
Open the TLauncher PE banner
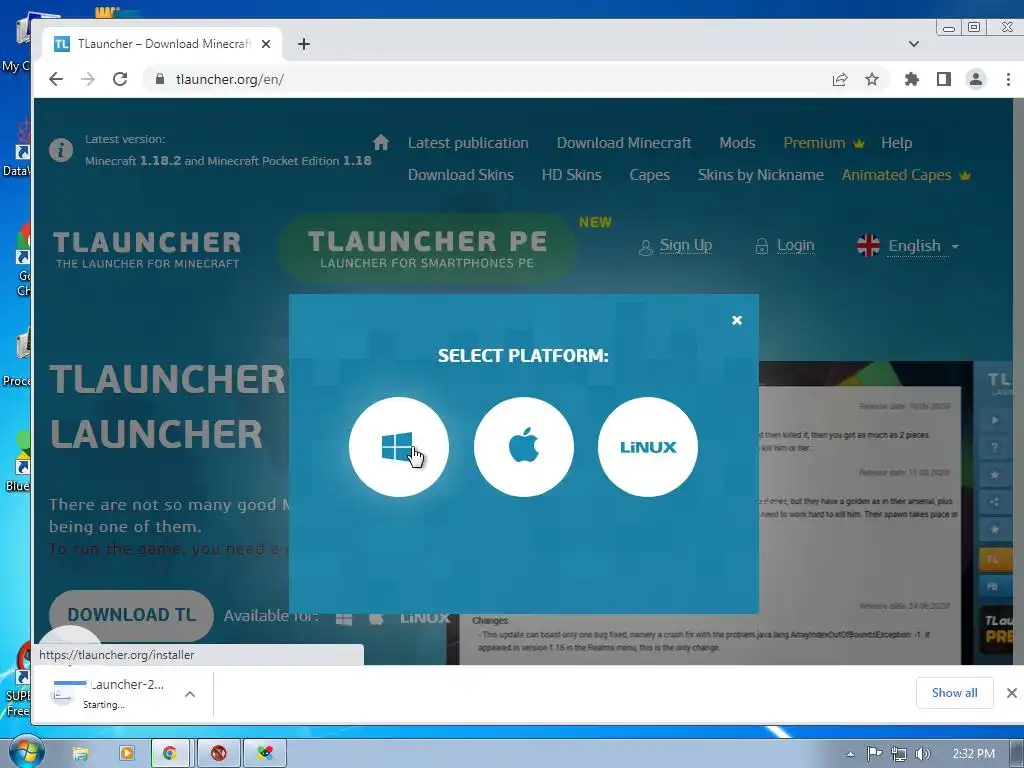click(427, 249)
